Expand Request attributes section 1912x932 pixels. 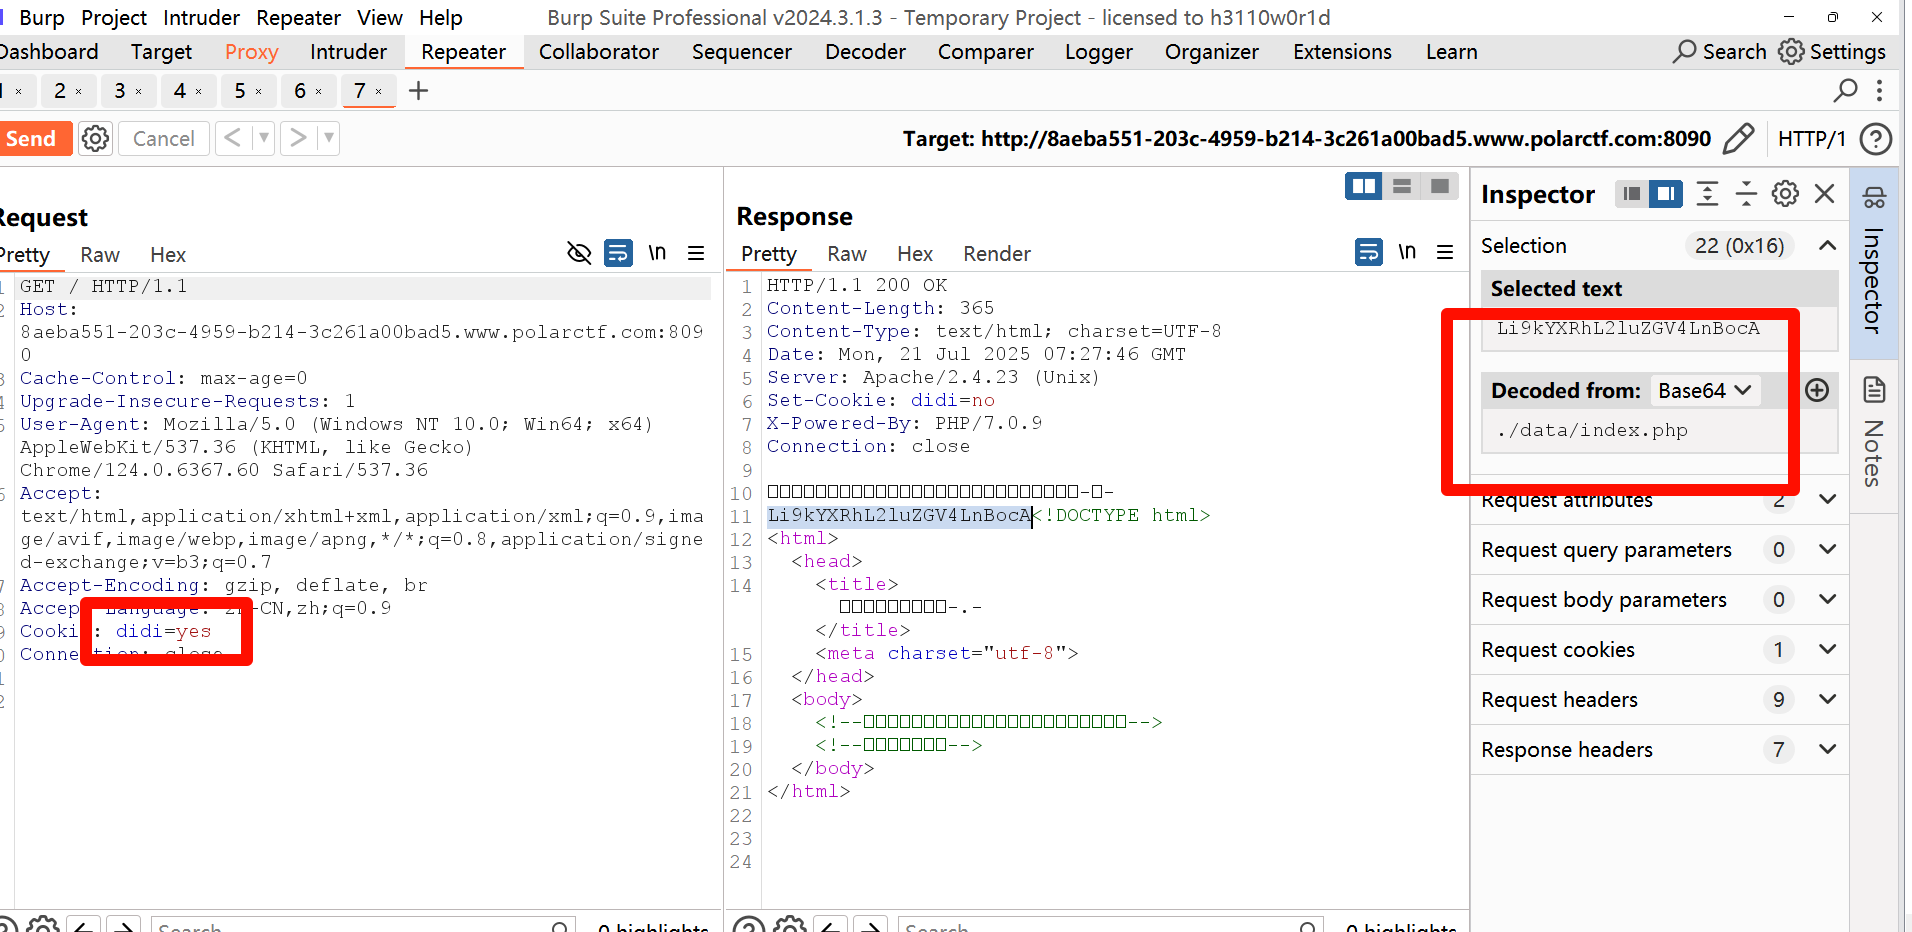(x=1827, y=499)
